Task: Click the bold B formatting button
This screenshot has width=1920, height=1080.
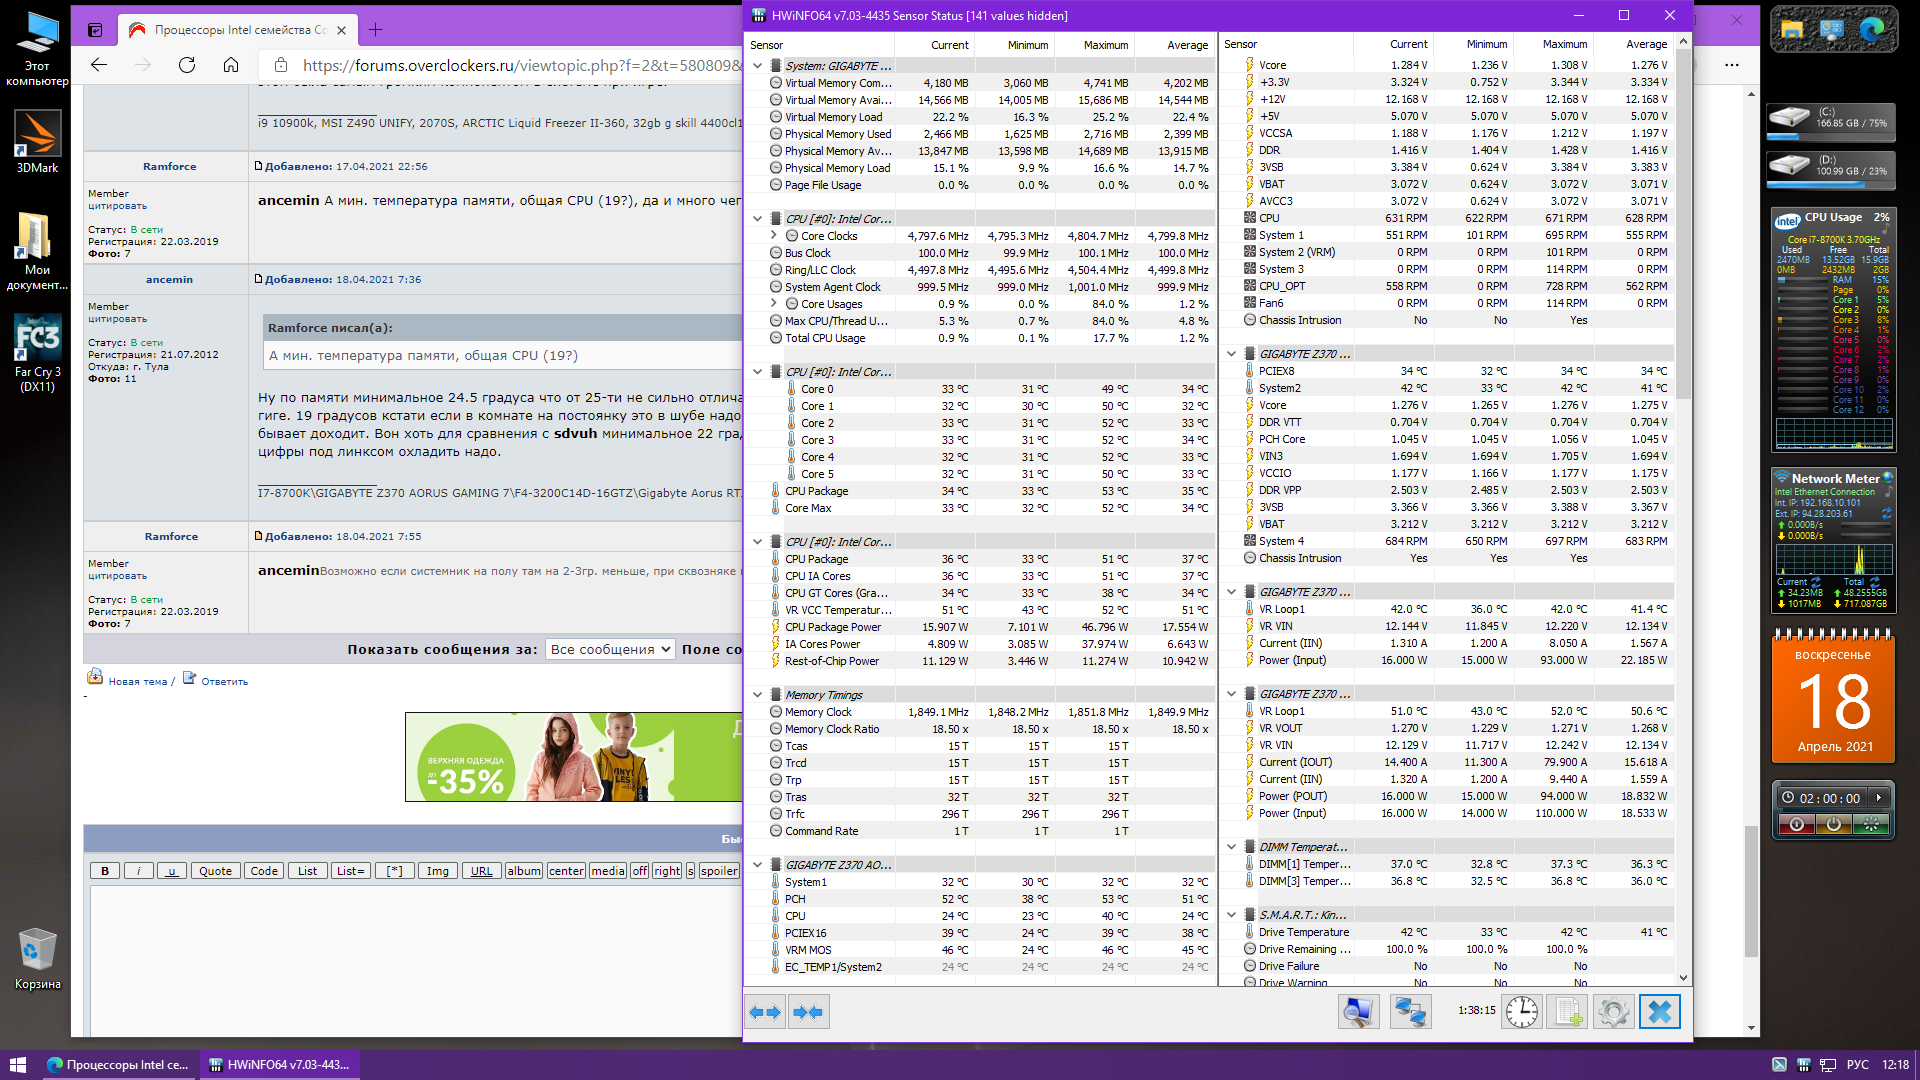Action: [105, 871]
